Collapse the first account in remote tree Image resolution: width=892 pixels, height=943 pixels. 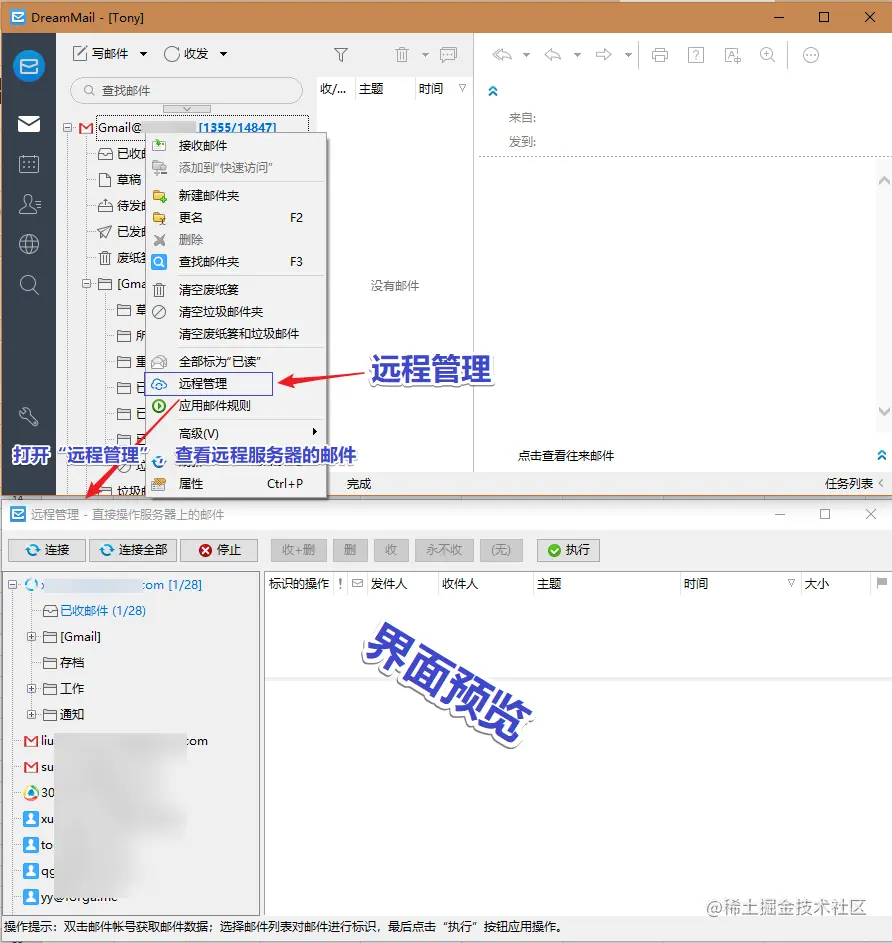pyautogui.click(x=13, y=584)
